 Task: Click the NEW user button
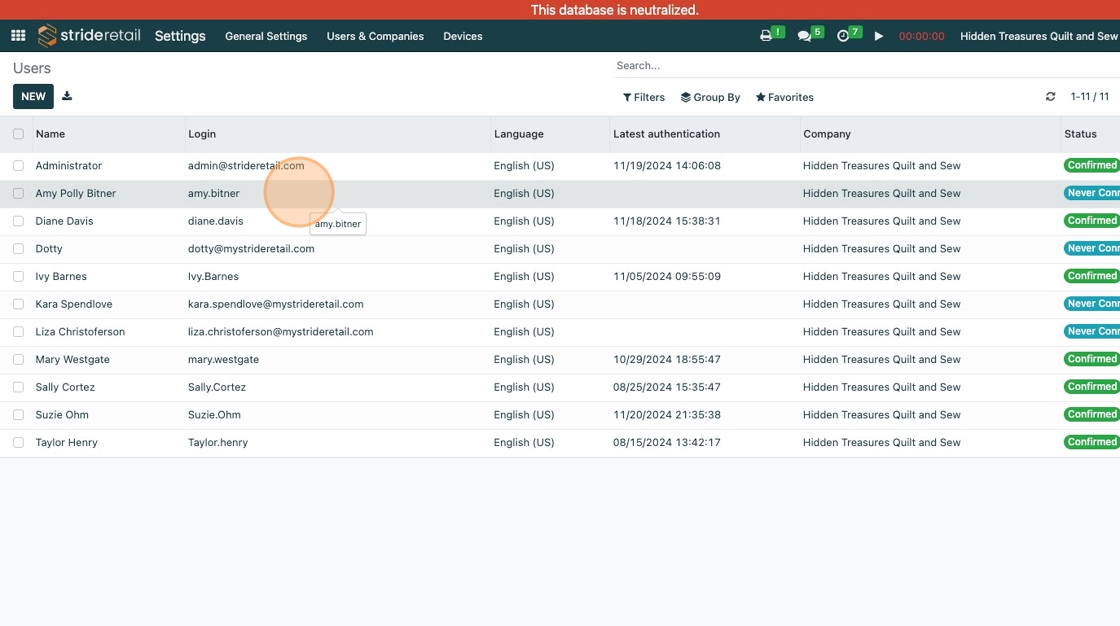tap(33, 96)
